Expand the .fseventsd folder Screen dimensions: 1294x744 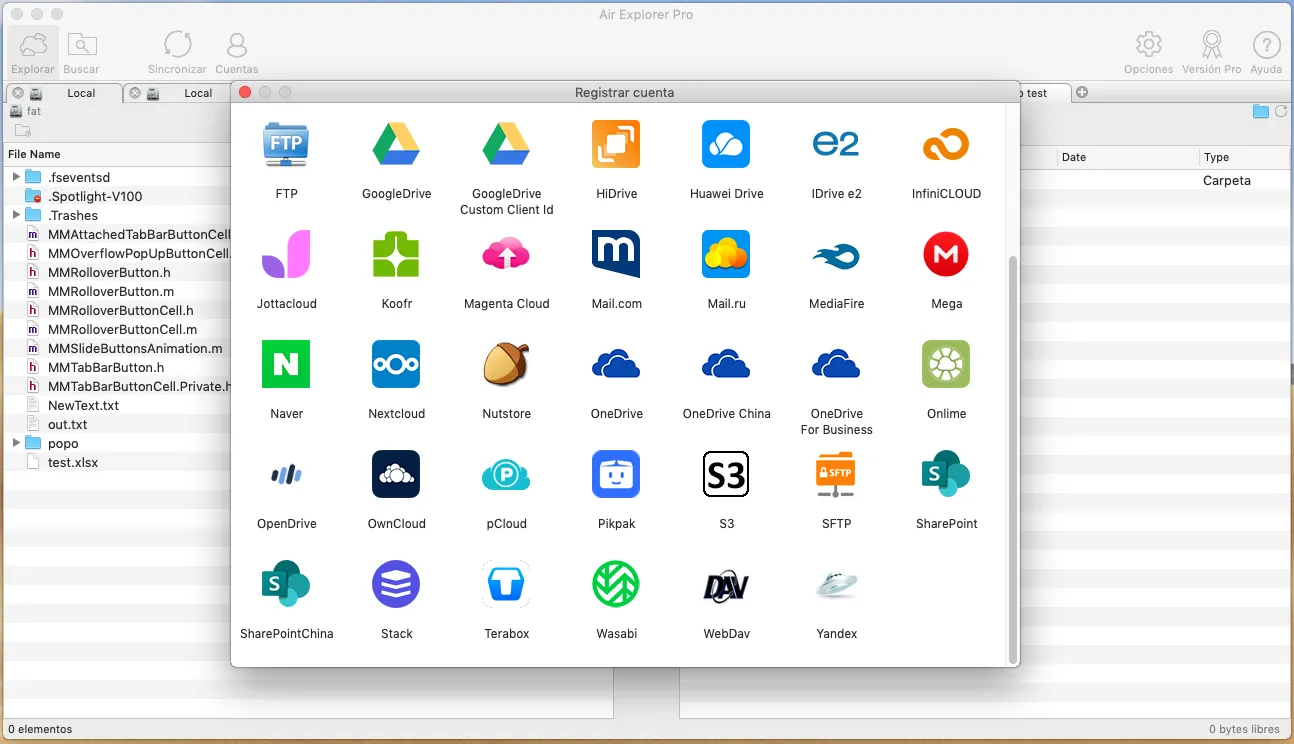16,177
